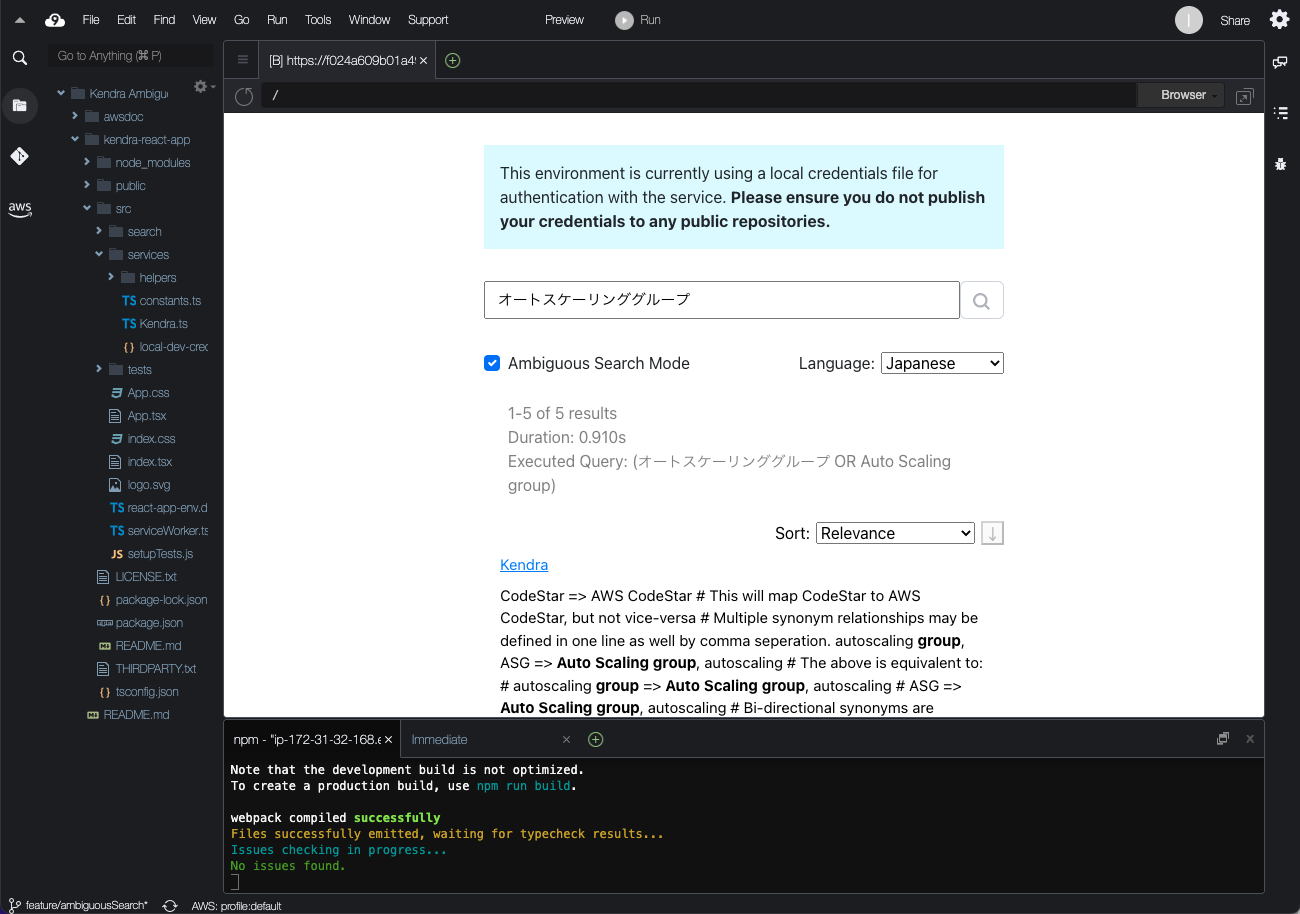Expand the public folder
The width and height of the screenshot is (1300, 914).
click(87, 185)
